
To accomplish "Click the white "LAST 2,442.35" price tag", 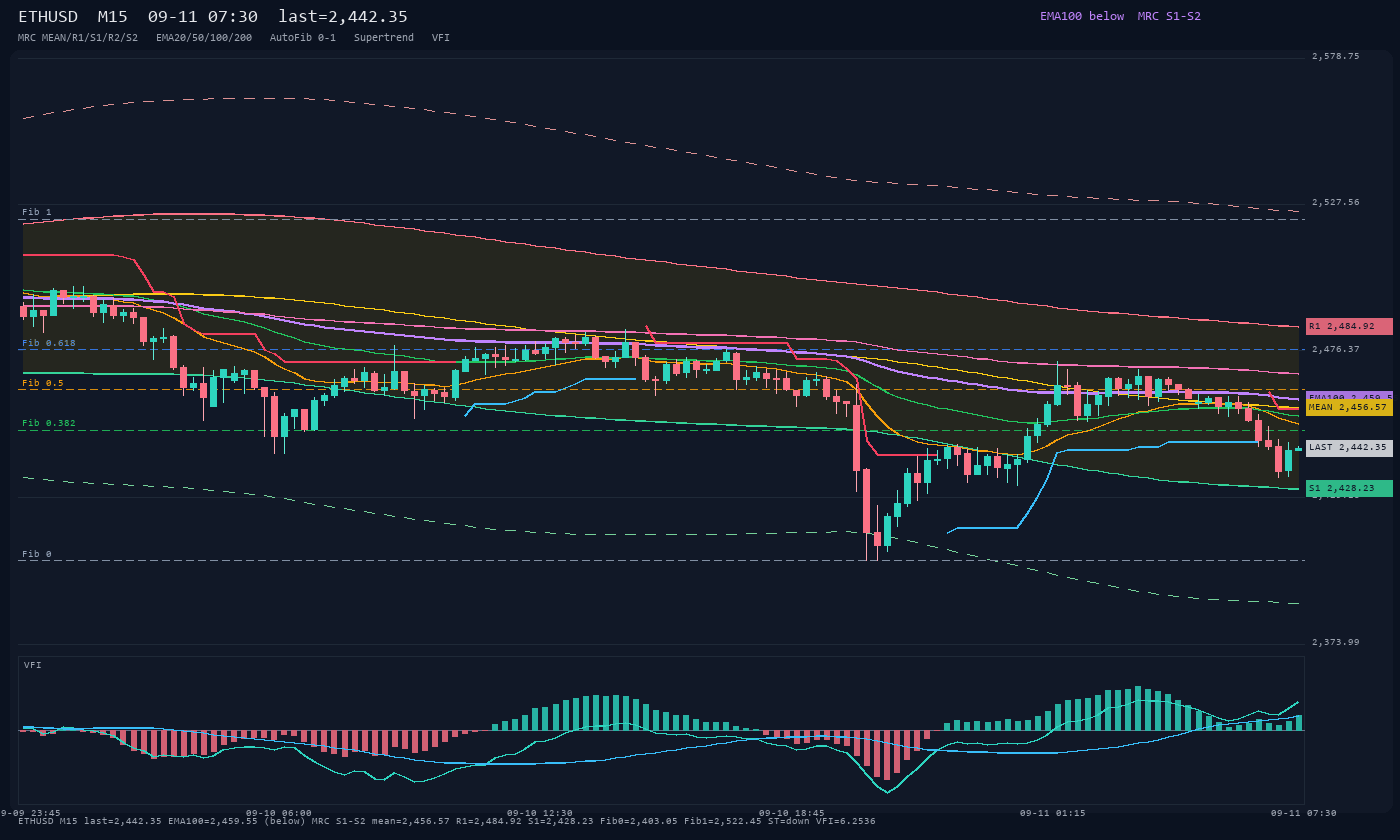I will pos(1349,448).
